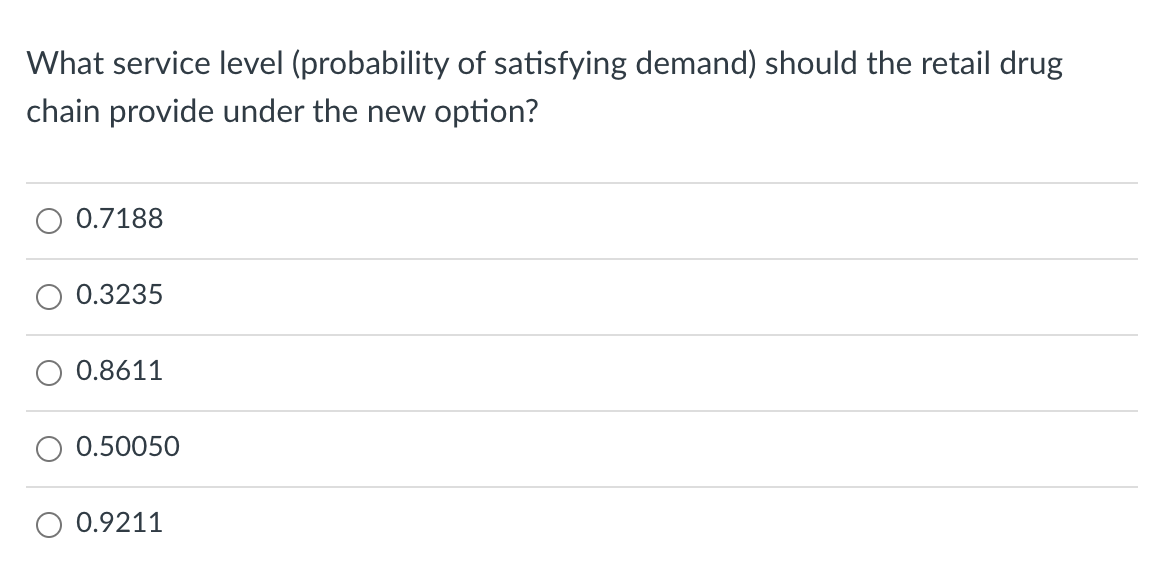1164x588 pixels.
Task: Click the 0.8611 answer label text
Action: [119, 371]
